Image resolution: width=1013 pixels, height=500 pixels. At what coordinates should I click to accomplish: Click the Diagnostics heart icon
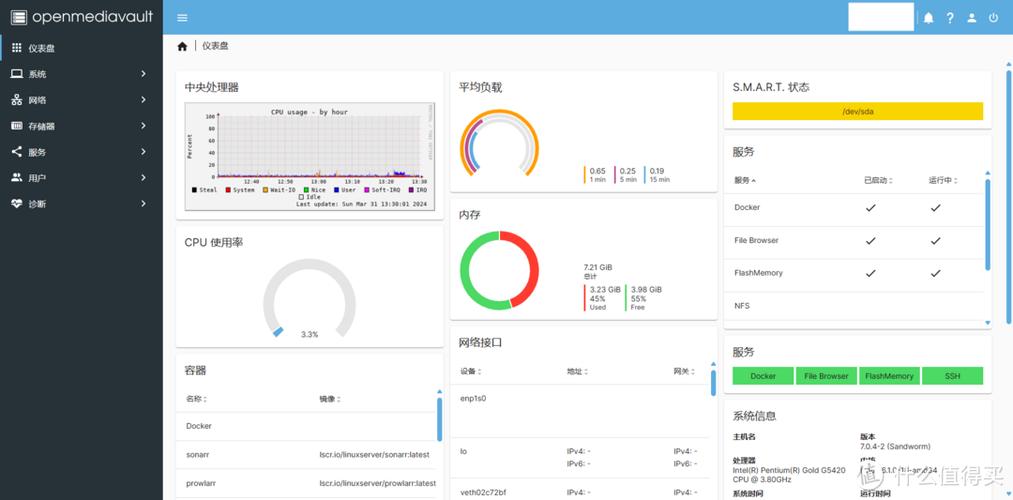pyautogui.click(x=17, y=203)
